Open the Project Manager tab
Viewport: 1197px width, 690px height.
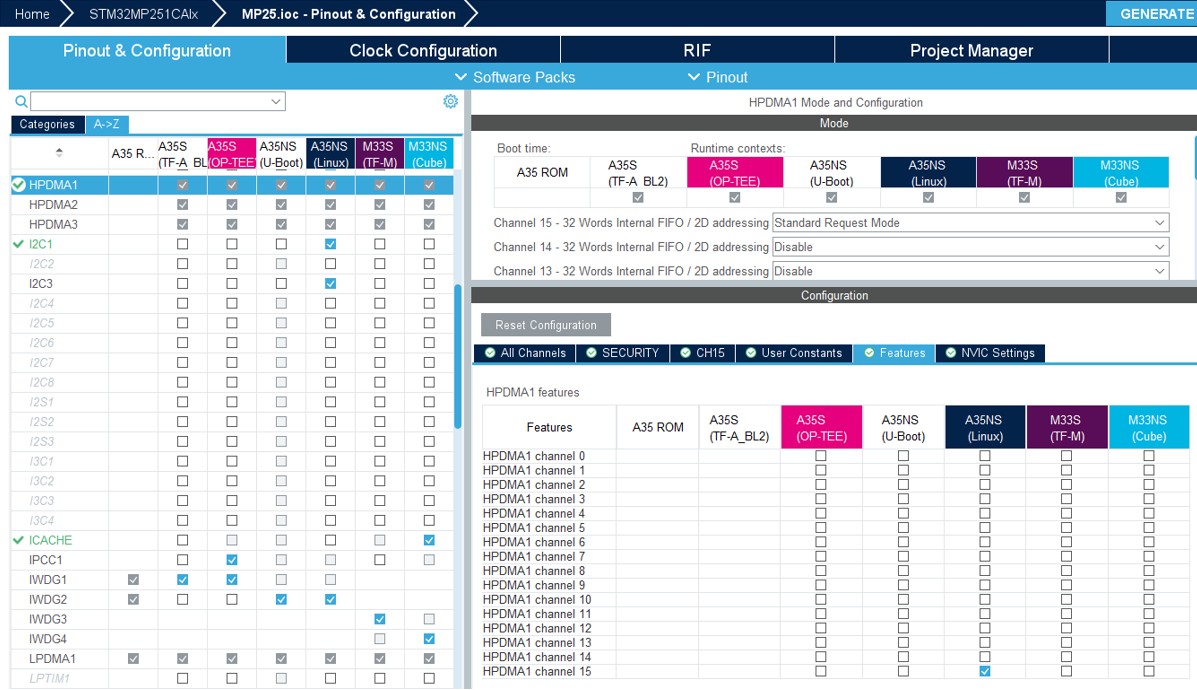(971, 50)
